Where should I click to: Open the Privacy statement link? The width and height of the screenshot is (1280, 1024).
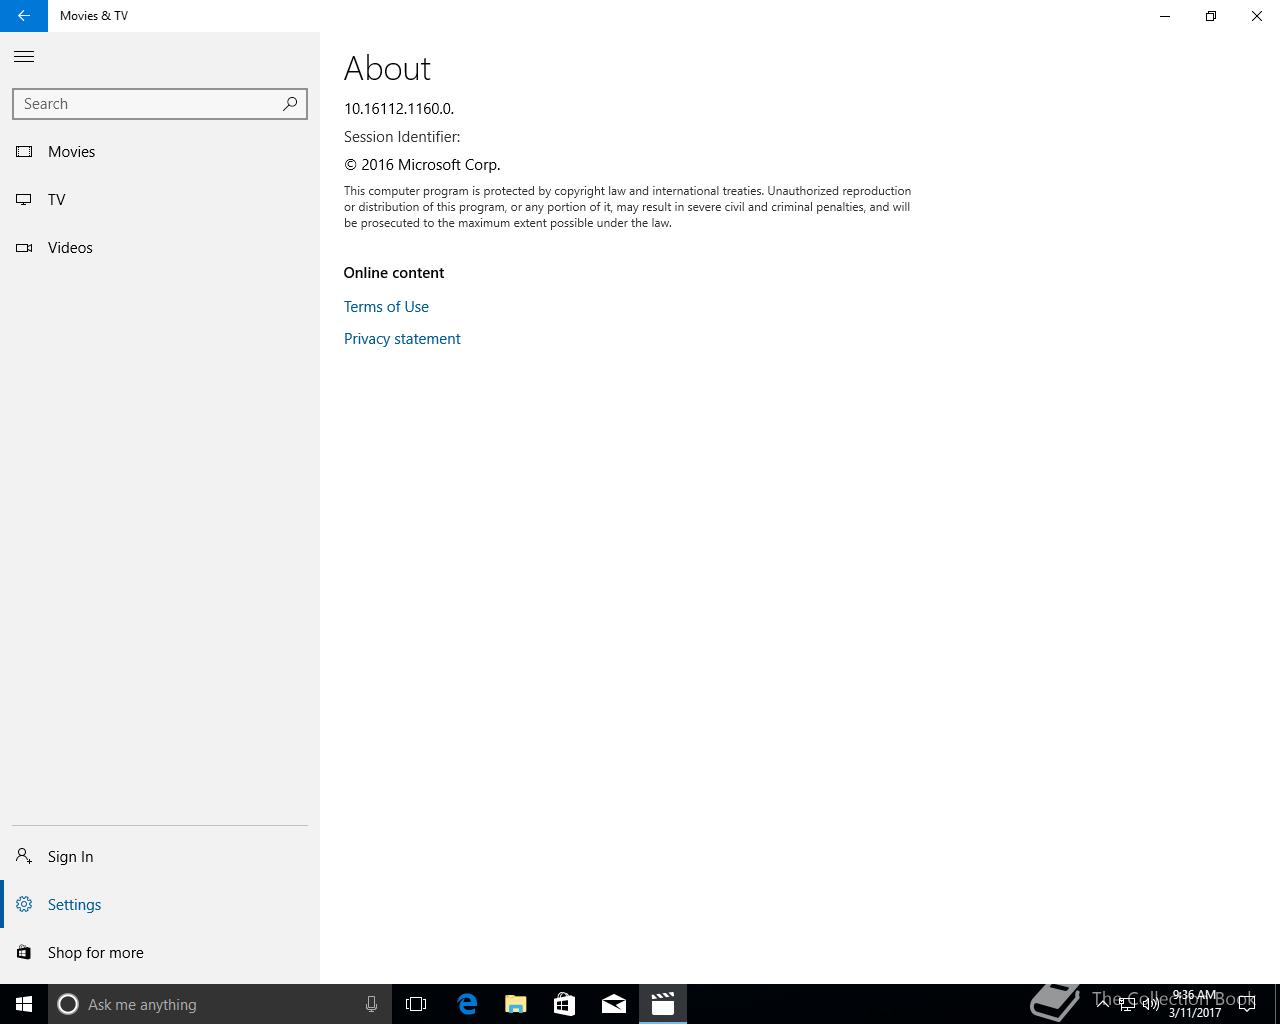402,339
